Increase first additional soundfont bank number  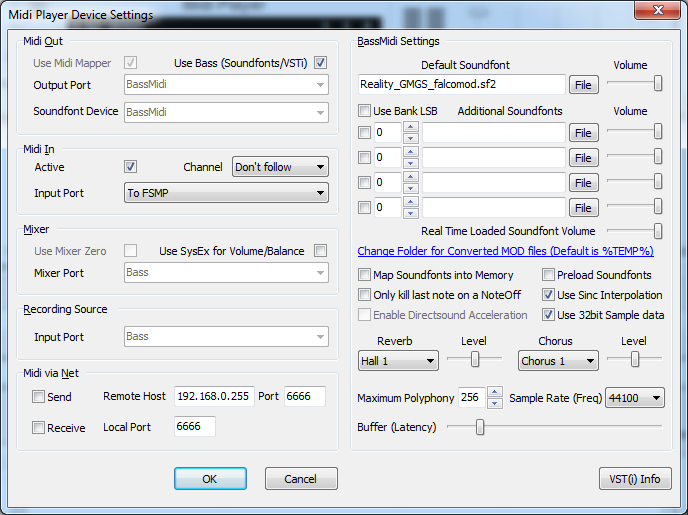[x=411, y=127]
